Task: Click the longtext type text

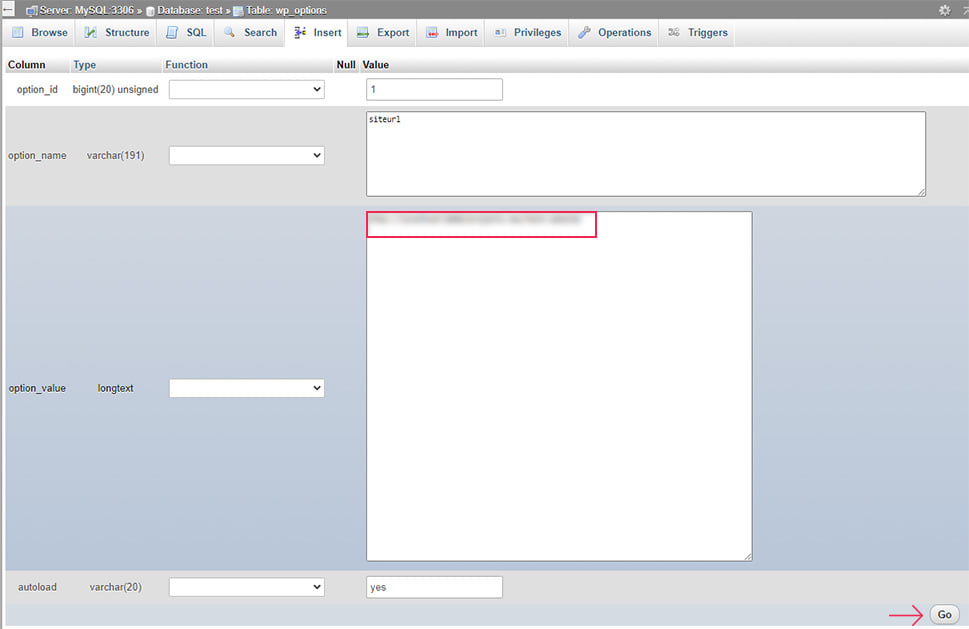Action: [116, 388]
